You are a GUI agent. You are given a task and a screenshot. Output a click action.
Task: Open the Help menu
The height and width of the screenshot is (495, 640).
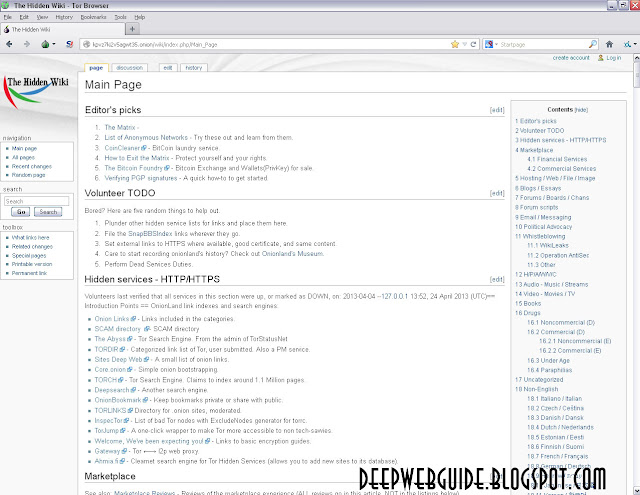click(140, 17)
